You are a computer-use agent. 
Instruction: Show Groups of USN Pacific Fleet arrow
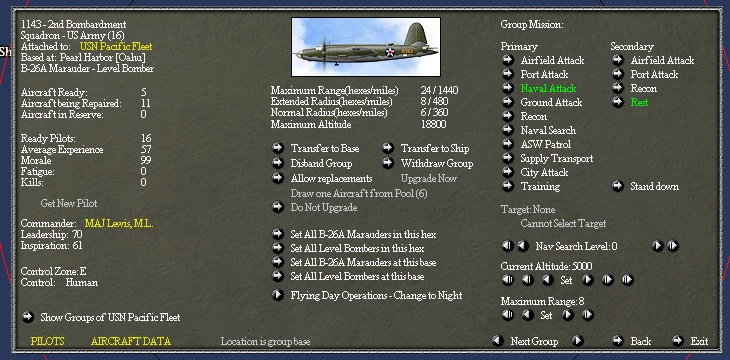[28, 317]
